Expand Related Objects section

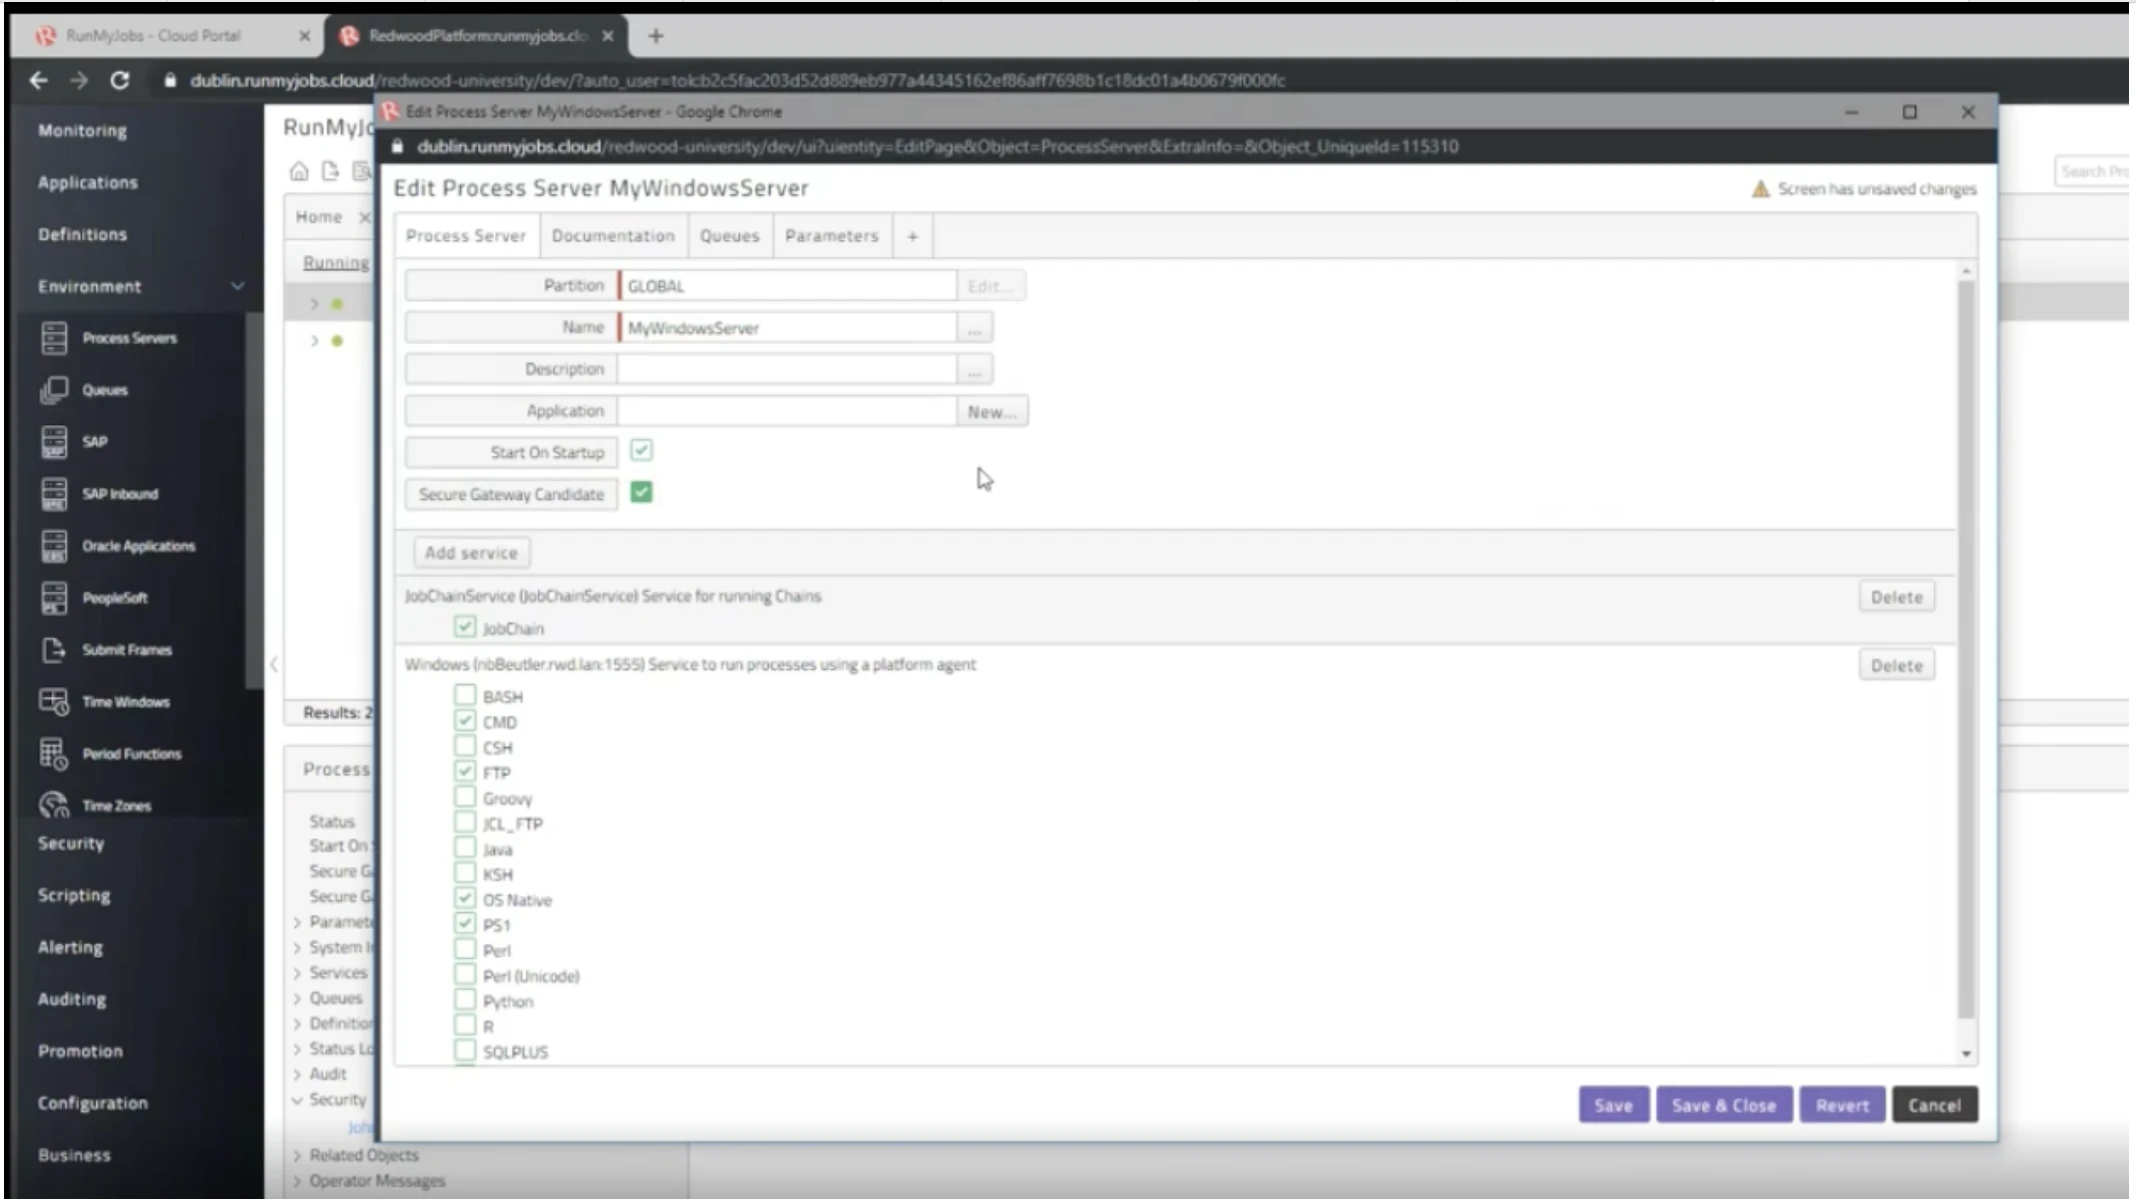297,1156
